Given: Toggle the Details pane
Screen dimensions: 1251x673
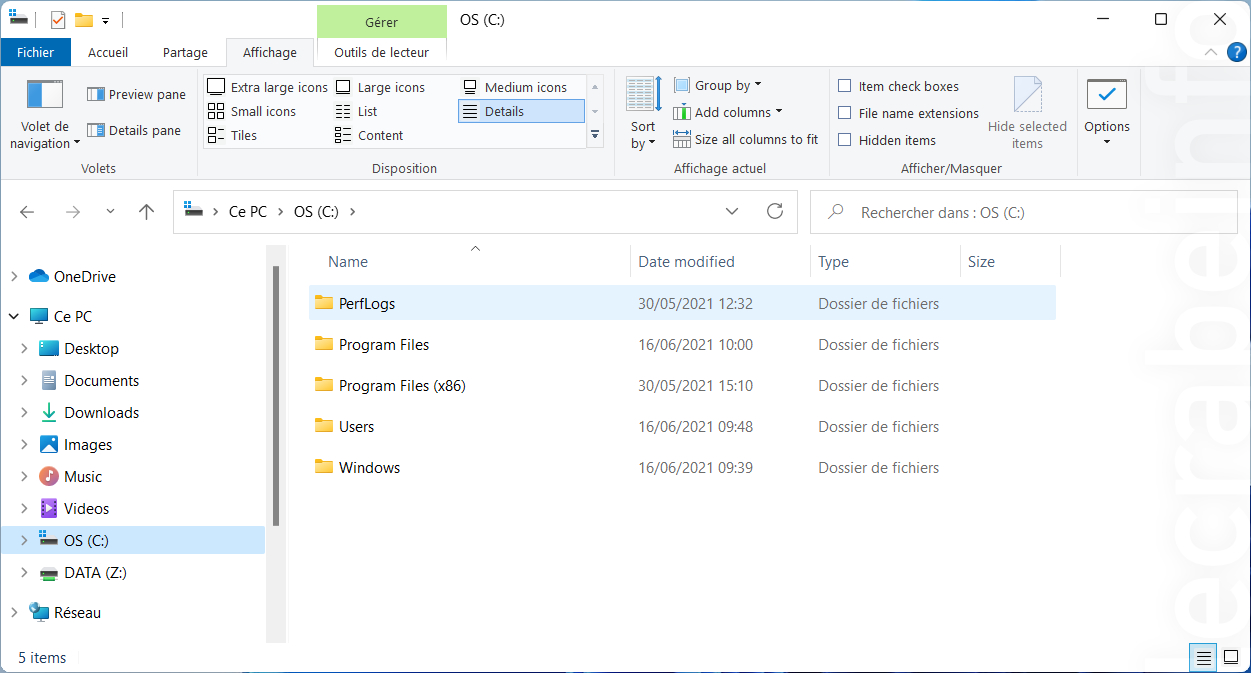Looking at the screenshot, I should tap(134, 130).
